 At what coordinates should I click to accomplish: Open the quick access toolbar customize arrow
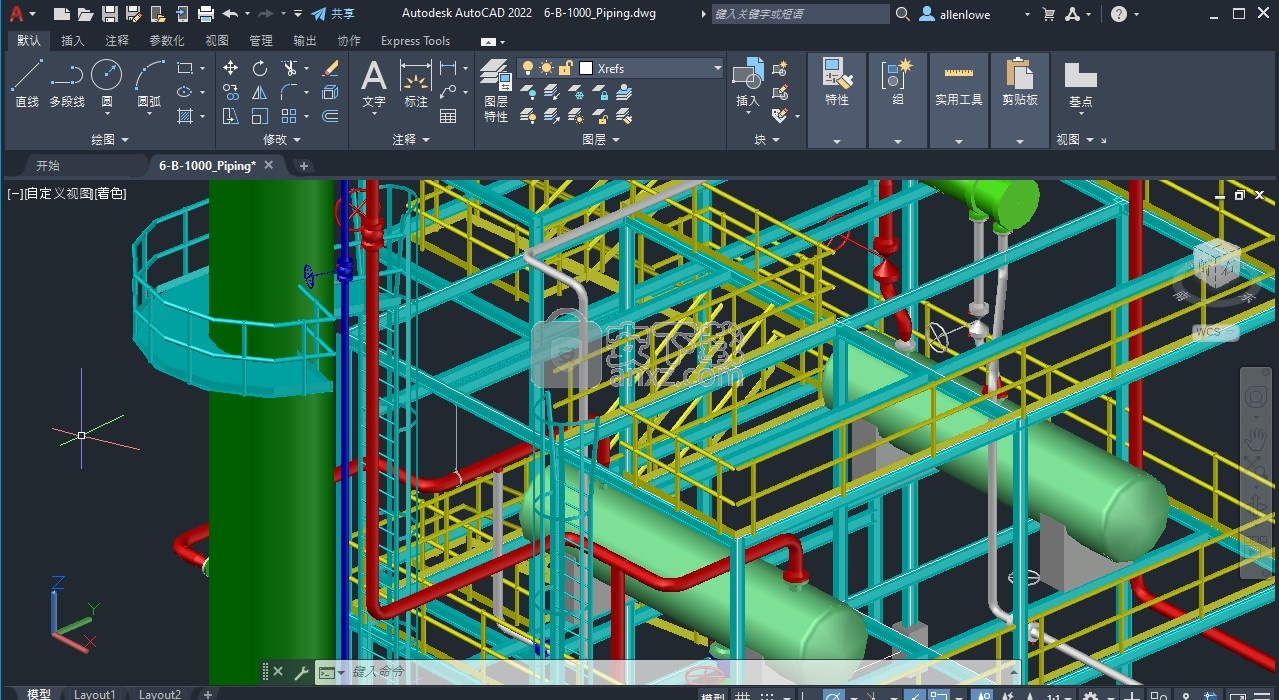(298, 14)
